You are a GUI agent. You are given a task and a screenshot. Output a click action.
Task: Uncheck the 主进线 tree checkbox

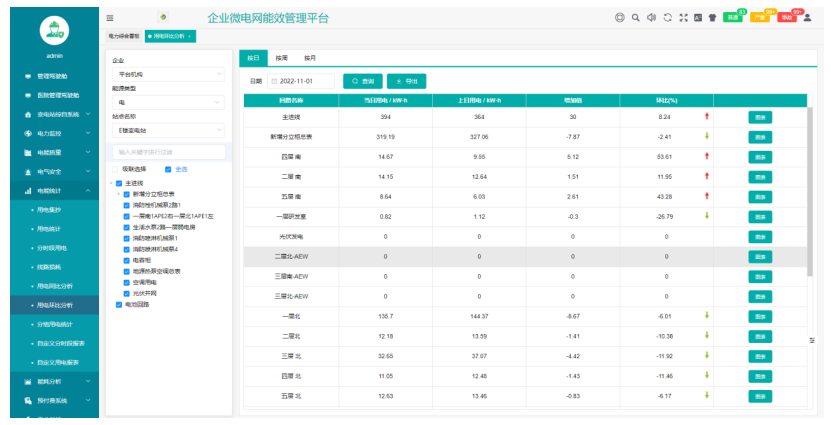119,183
